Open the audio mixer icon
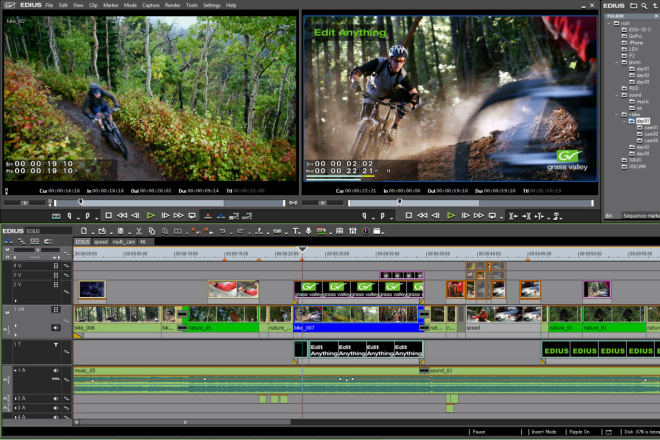 coord(353,231)
